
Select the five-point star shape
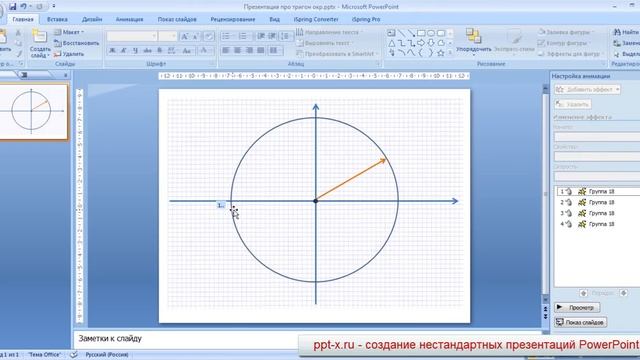(441, 53)
